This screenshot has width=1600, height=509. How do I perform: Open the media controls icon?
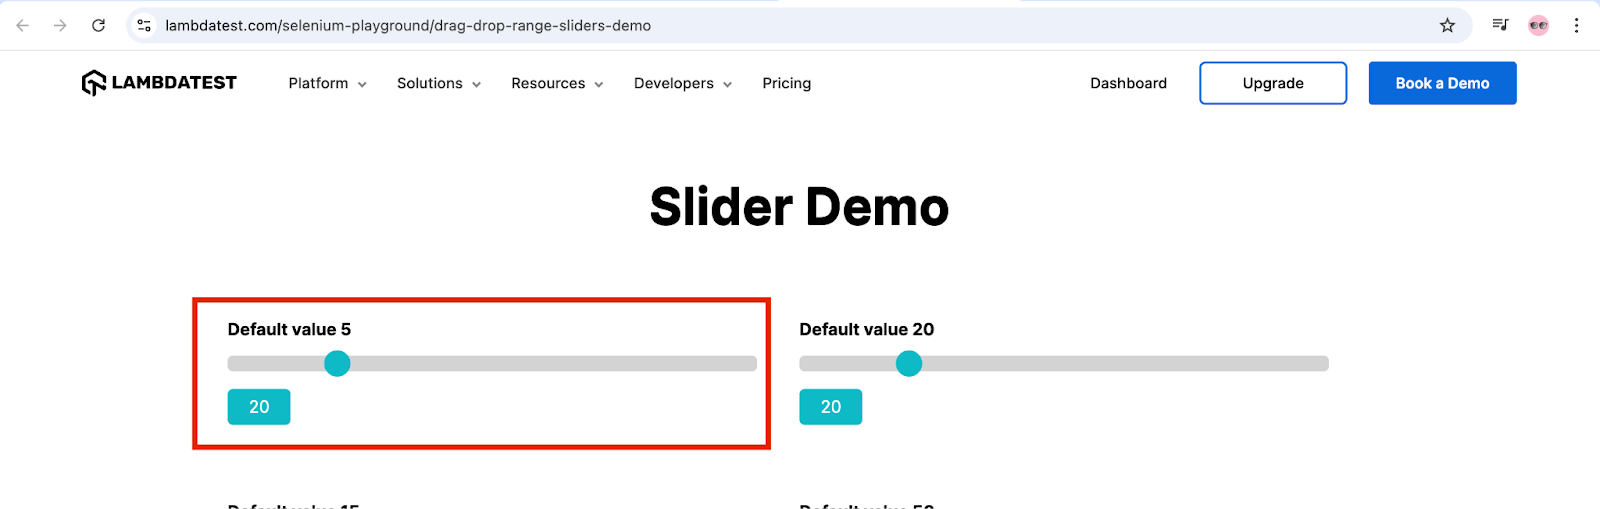1500,26
